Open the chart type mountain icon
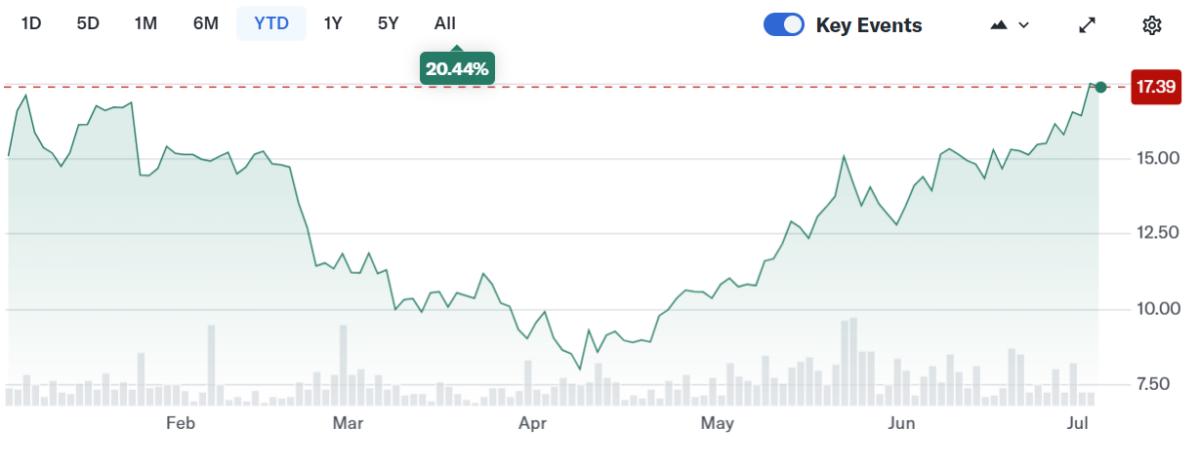 pos(998,25)
